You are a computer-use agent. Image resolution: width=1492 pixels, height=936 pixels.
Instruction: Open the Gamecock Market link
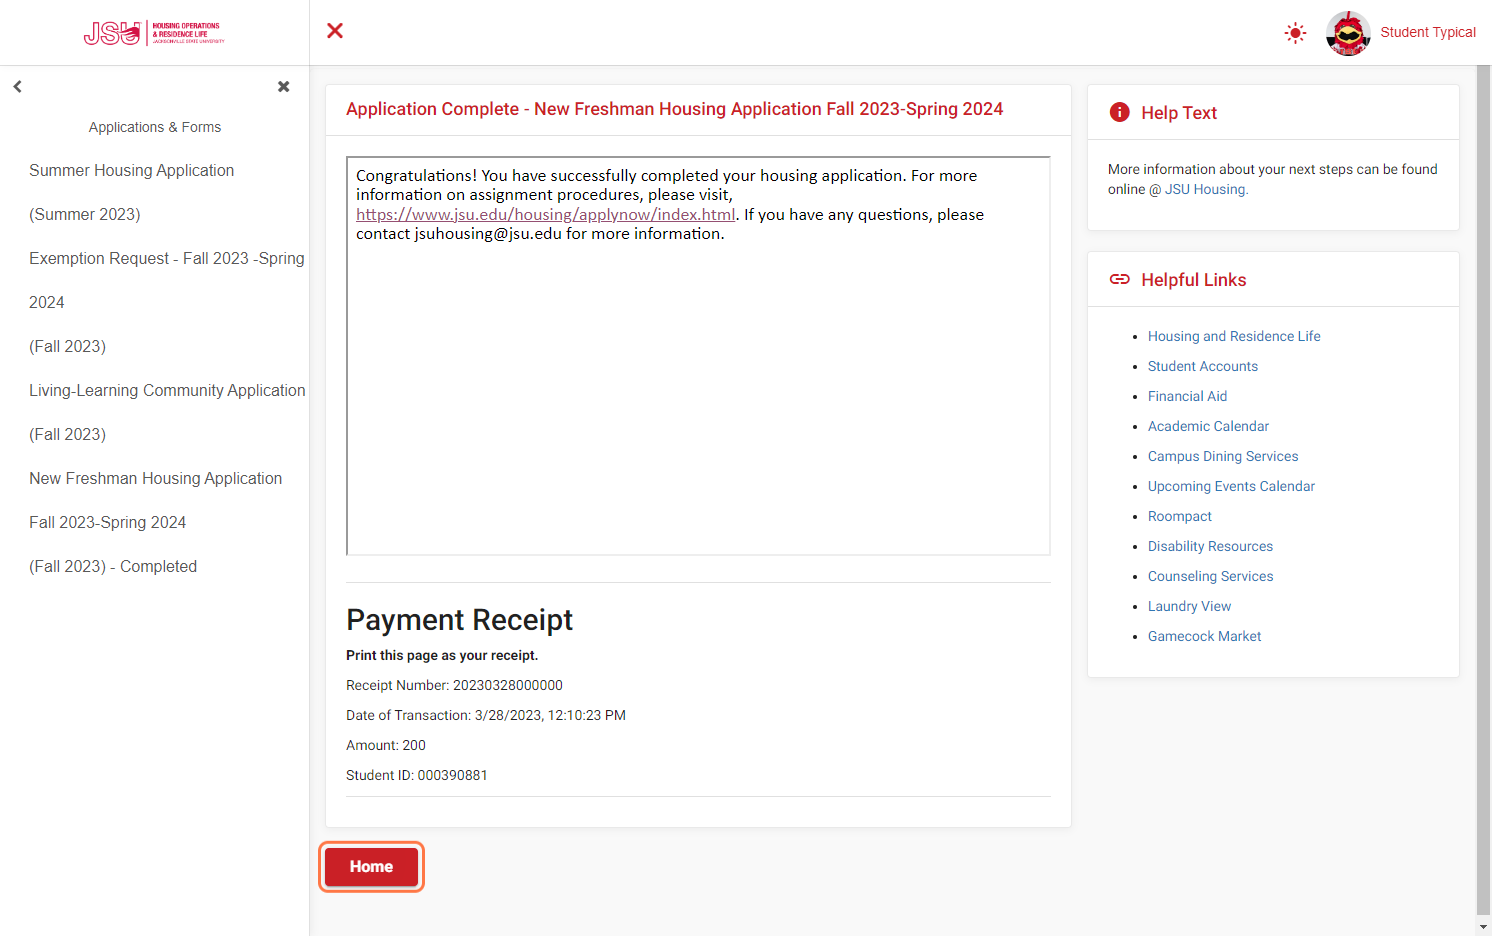click(x=1205, y=637)
